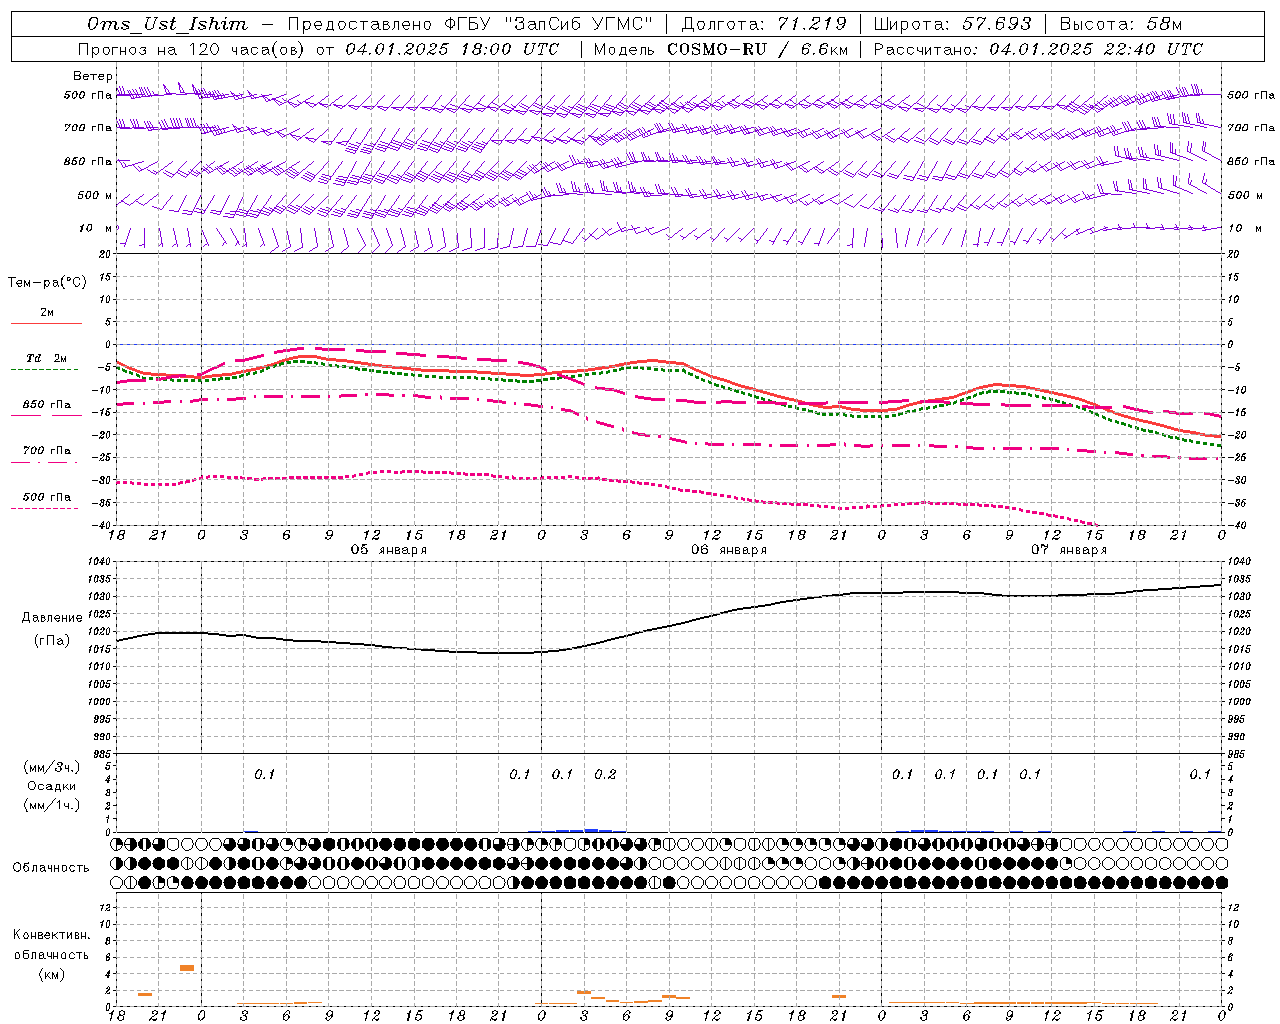The width and height of the screenshot is (1280, 1024).
Task: Click the (мм/3ч.) precipitation unit label
Action: click(x=52, y=767)
